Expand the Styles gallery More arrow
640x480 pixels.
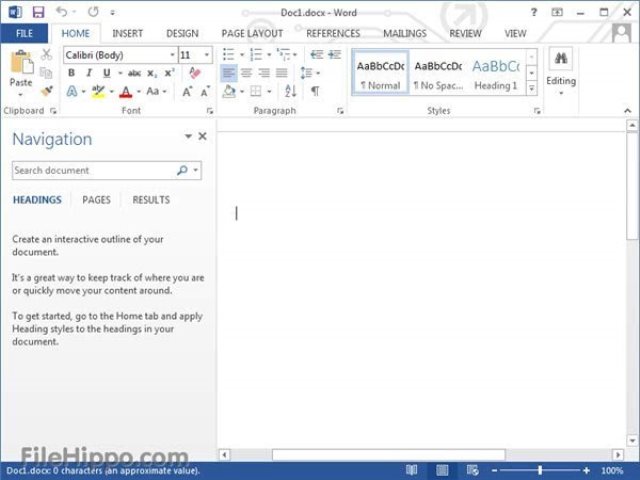(532, 87)
